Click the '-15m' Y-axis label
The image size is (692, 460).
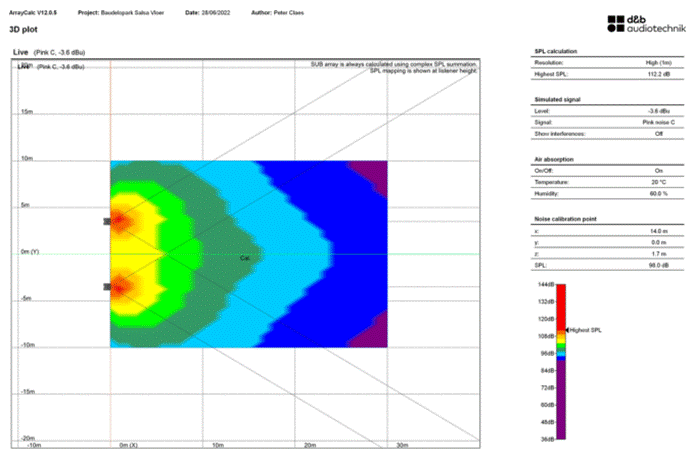coord(27,392)
